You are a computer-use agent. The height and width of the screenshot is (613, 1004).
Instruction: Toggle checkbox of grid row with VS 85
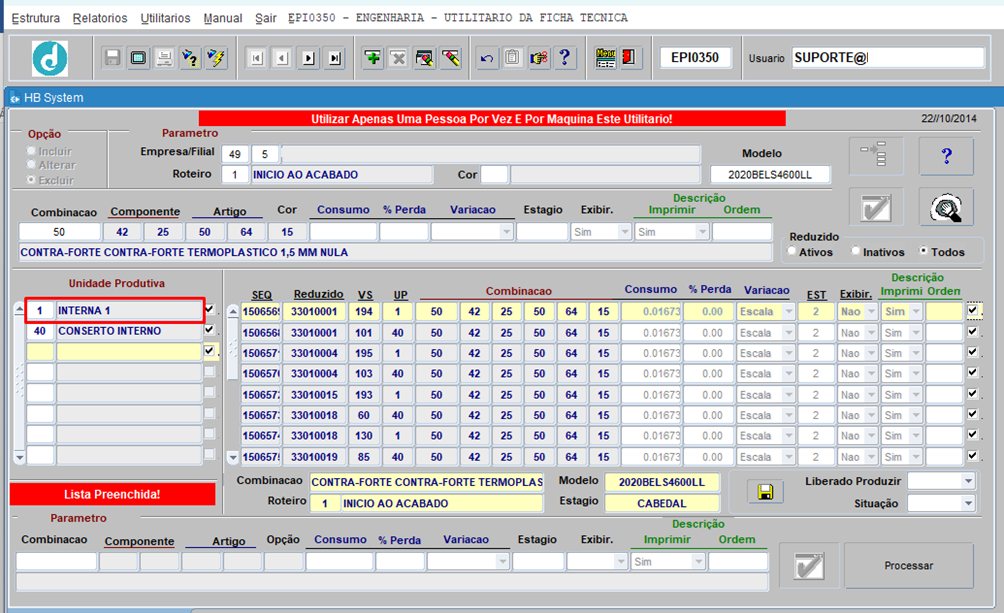973,456
